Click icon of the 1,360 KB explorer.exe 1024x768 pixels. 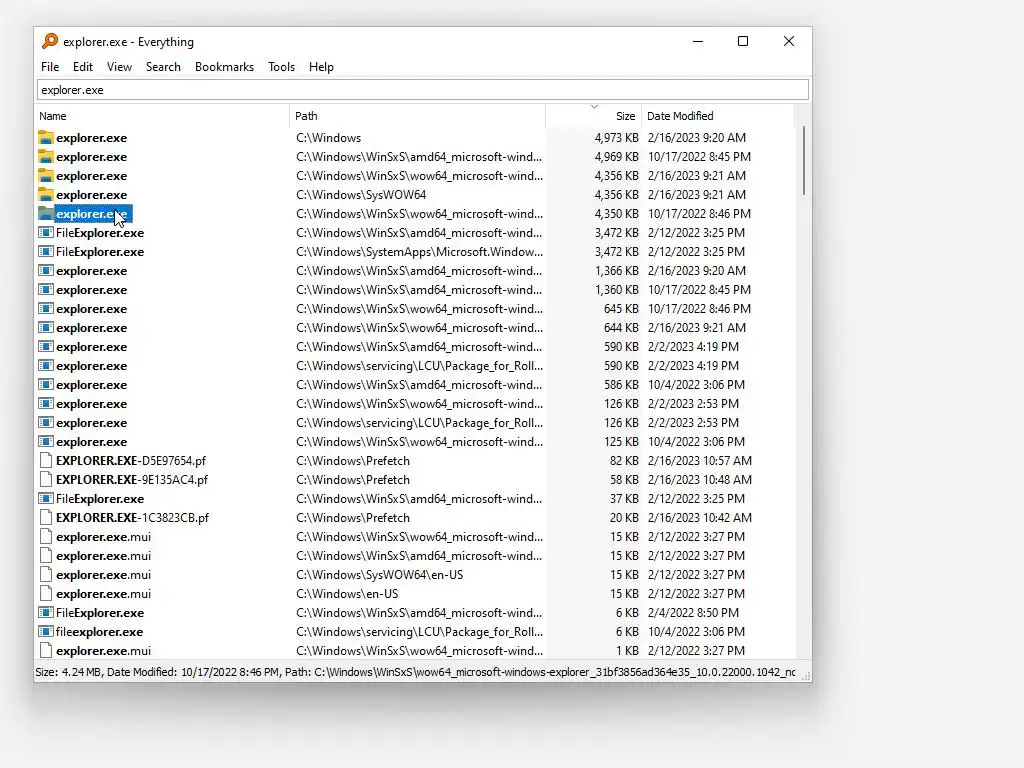[x=46, y=289]
